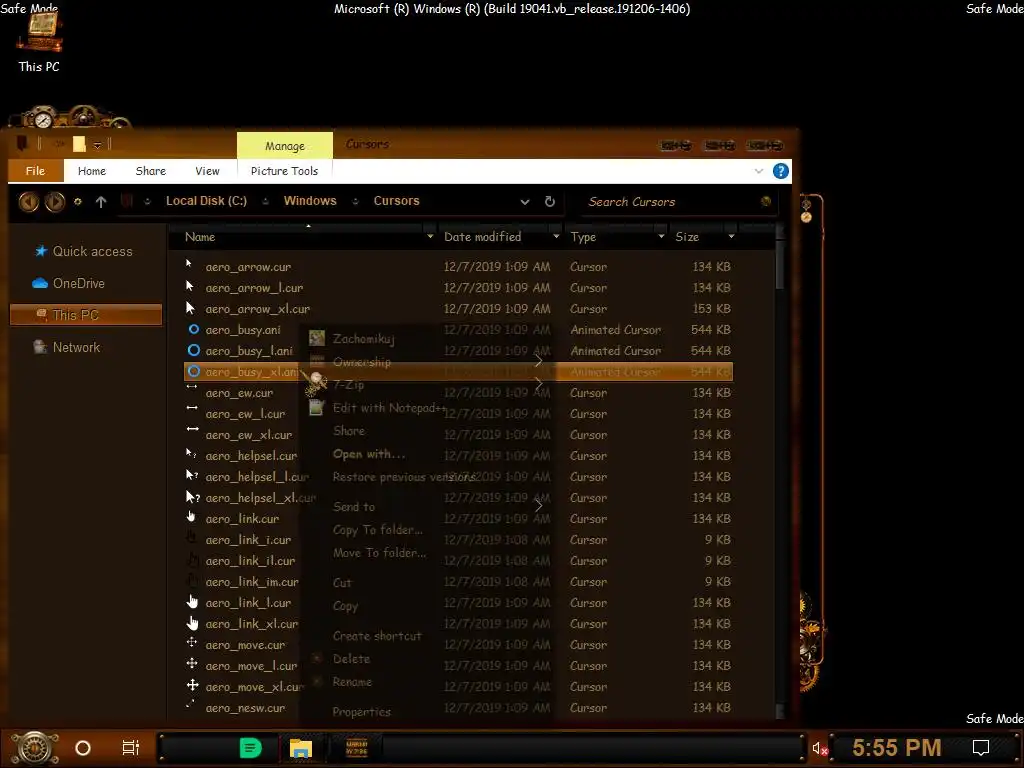Open Explorer help question mark

[780, 171]
